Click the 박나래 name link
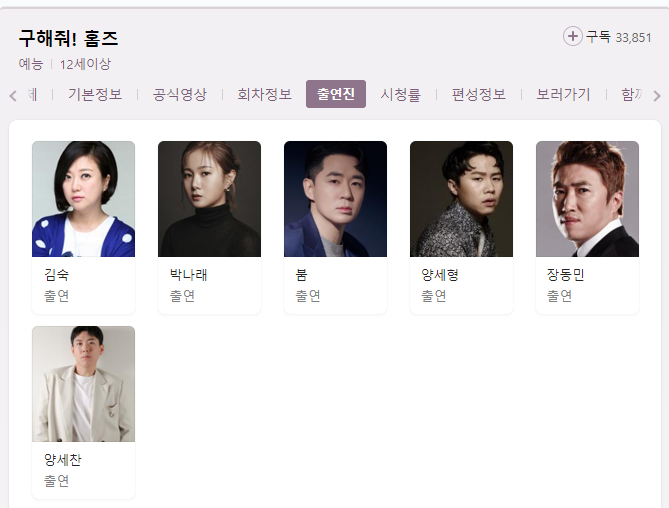This screenshot has height=508, width=669. pos(189,275)
